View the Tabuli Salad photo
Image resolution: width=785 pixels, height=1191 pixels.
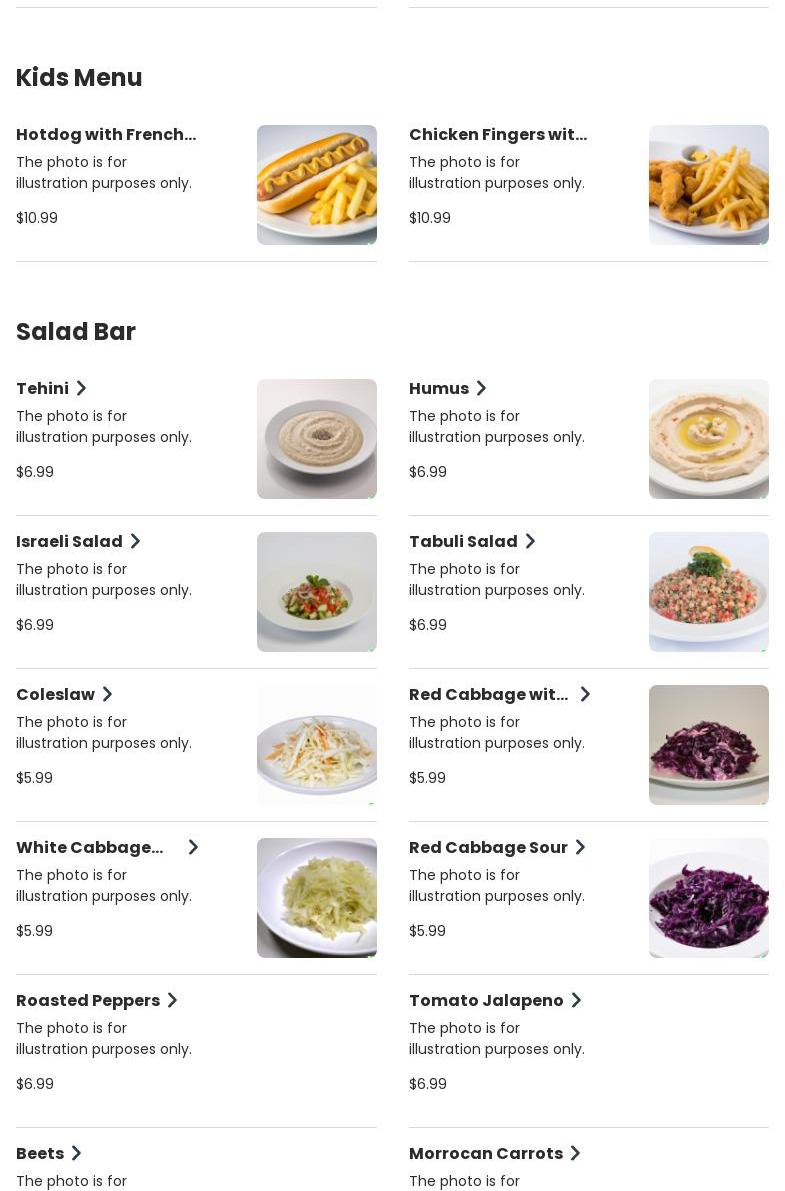708,592
